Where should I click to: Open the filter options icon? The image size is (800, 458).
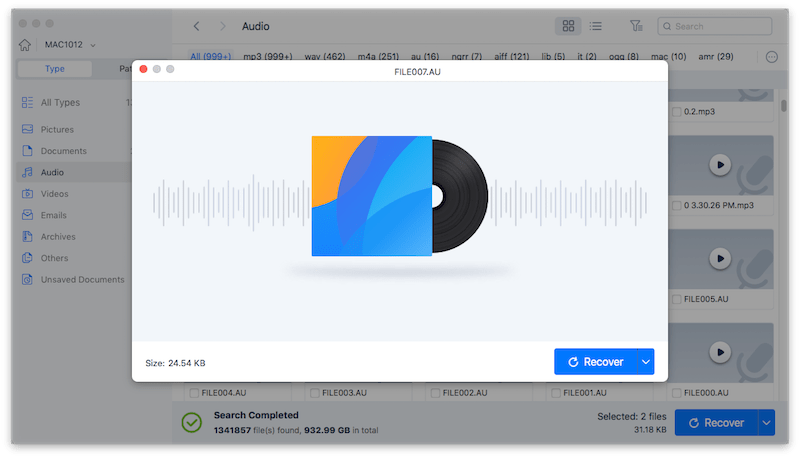point(636,26)
